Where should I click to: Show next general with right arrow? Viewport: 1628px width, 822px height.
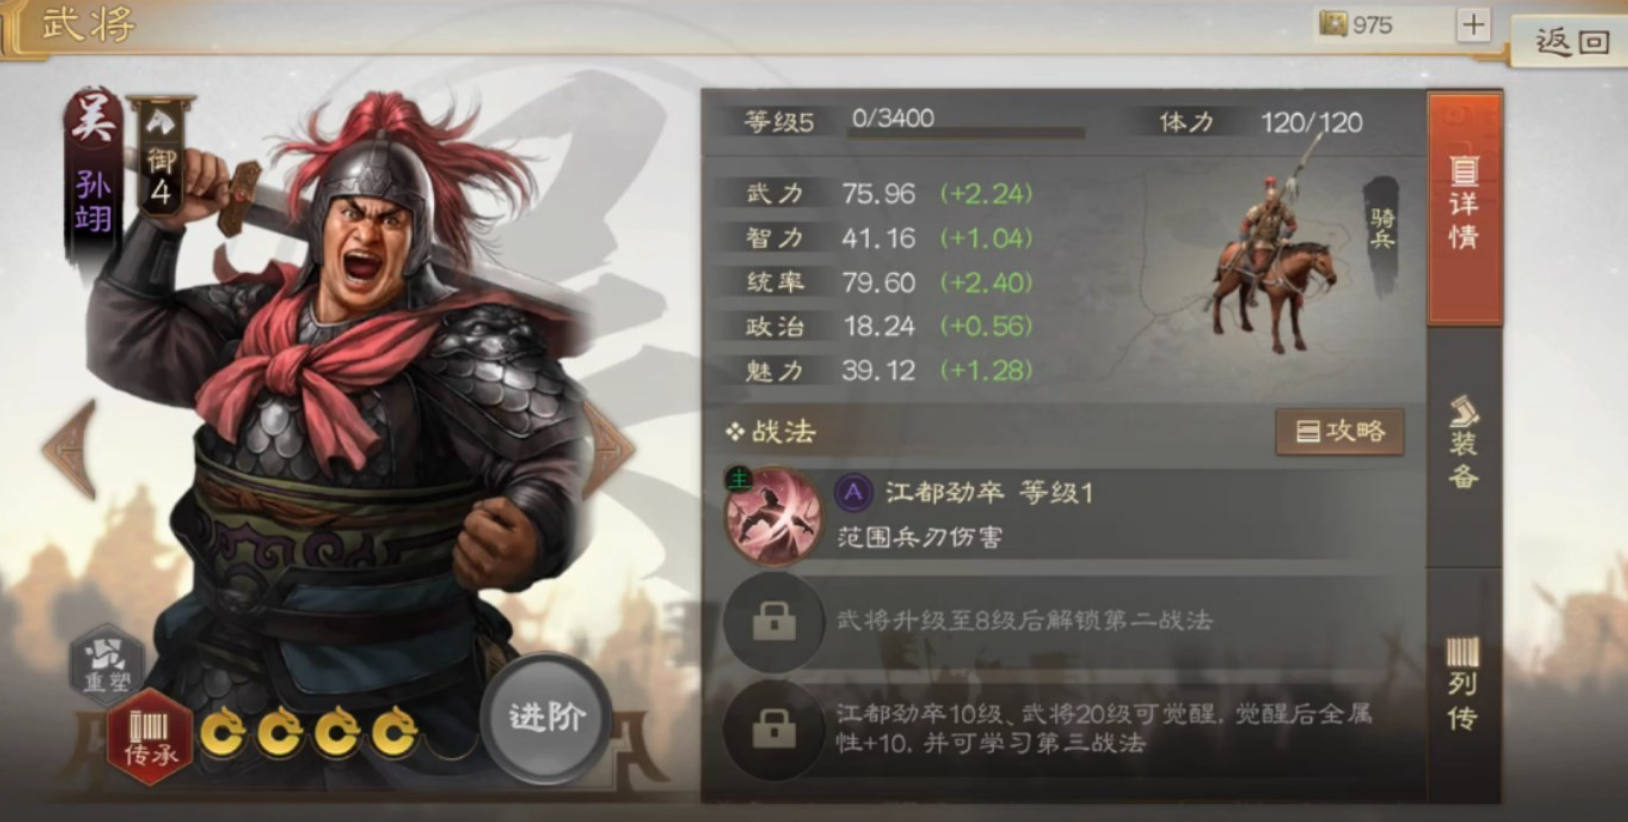(610, 450)
